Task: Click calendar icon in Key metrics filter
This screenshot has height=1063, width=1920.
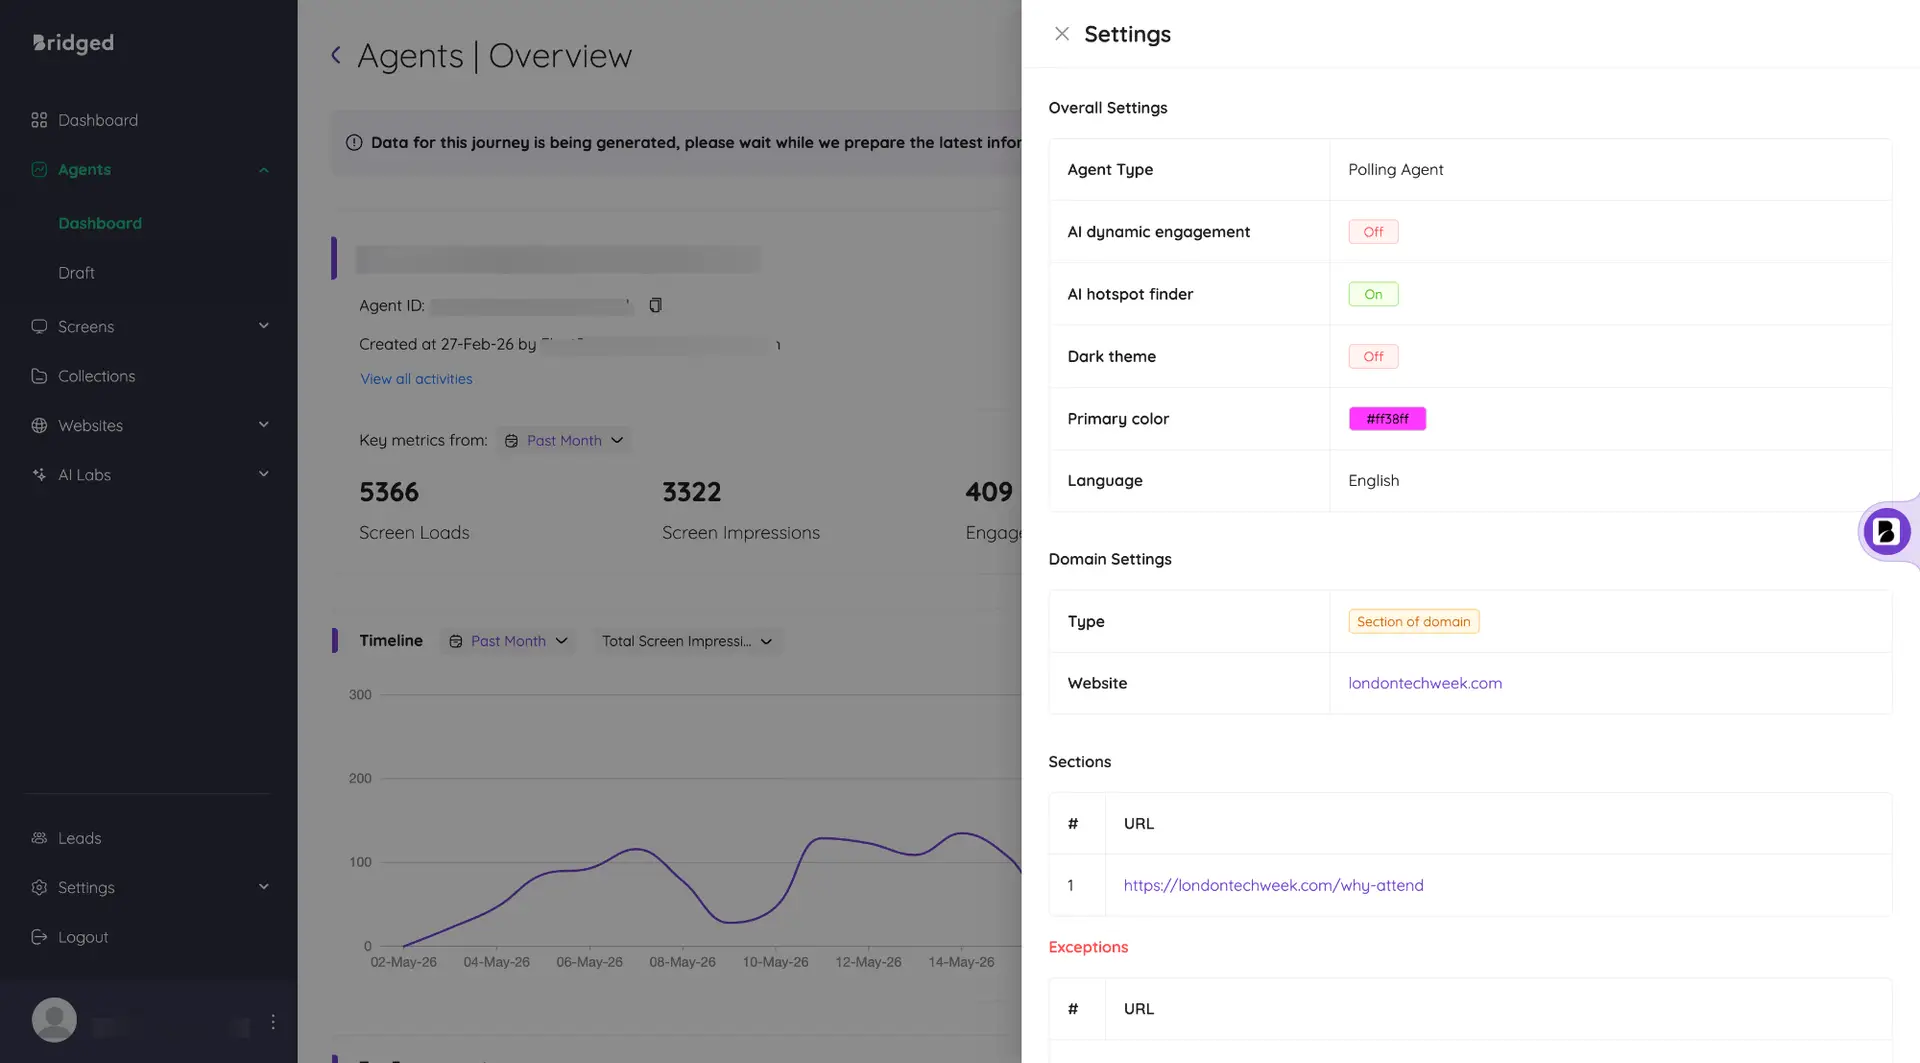Action: coord(511,441)
